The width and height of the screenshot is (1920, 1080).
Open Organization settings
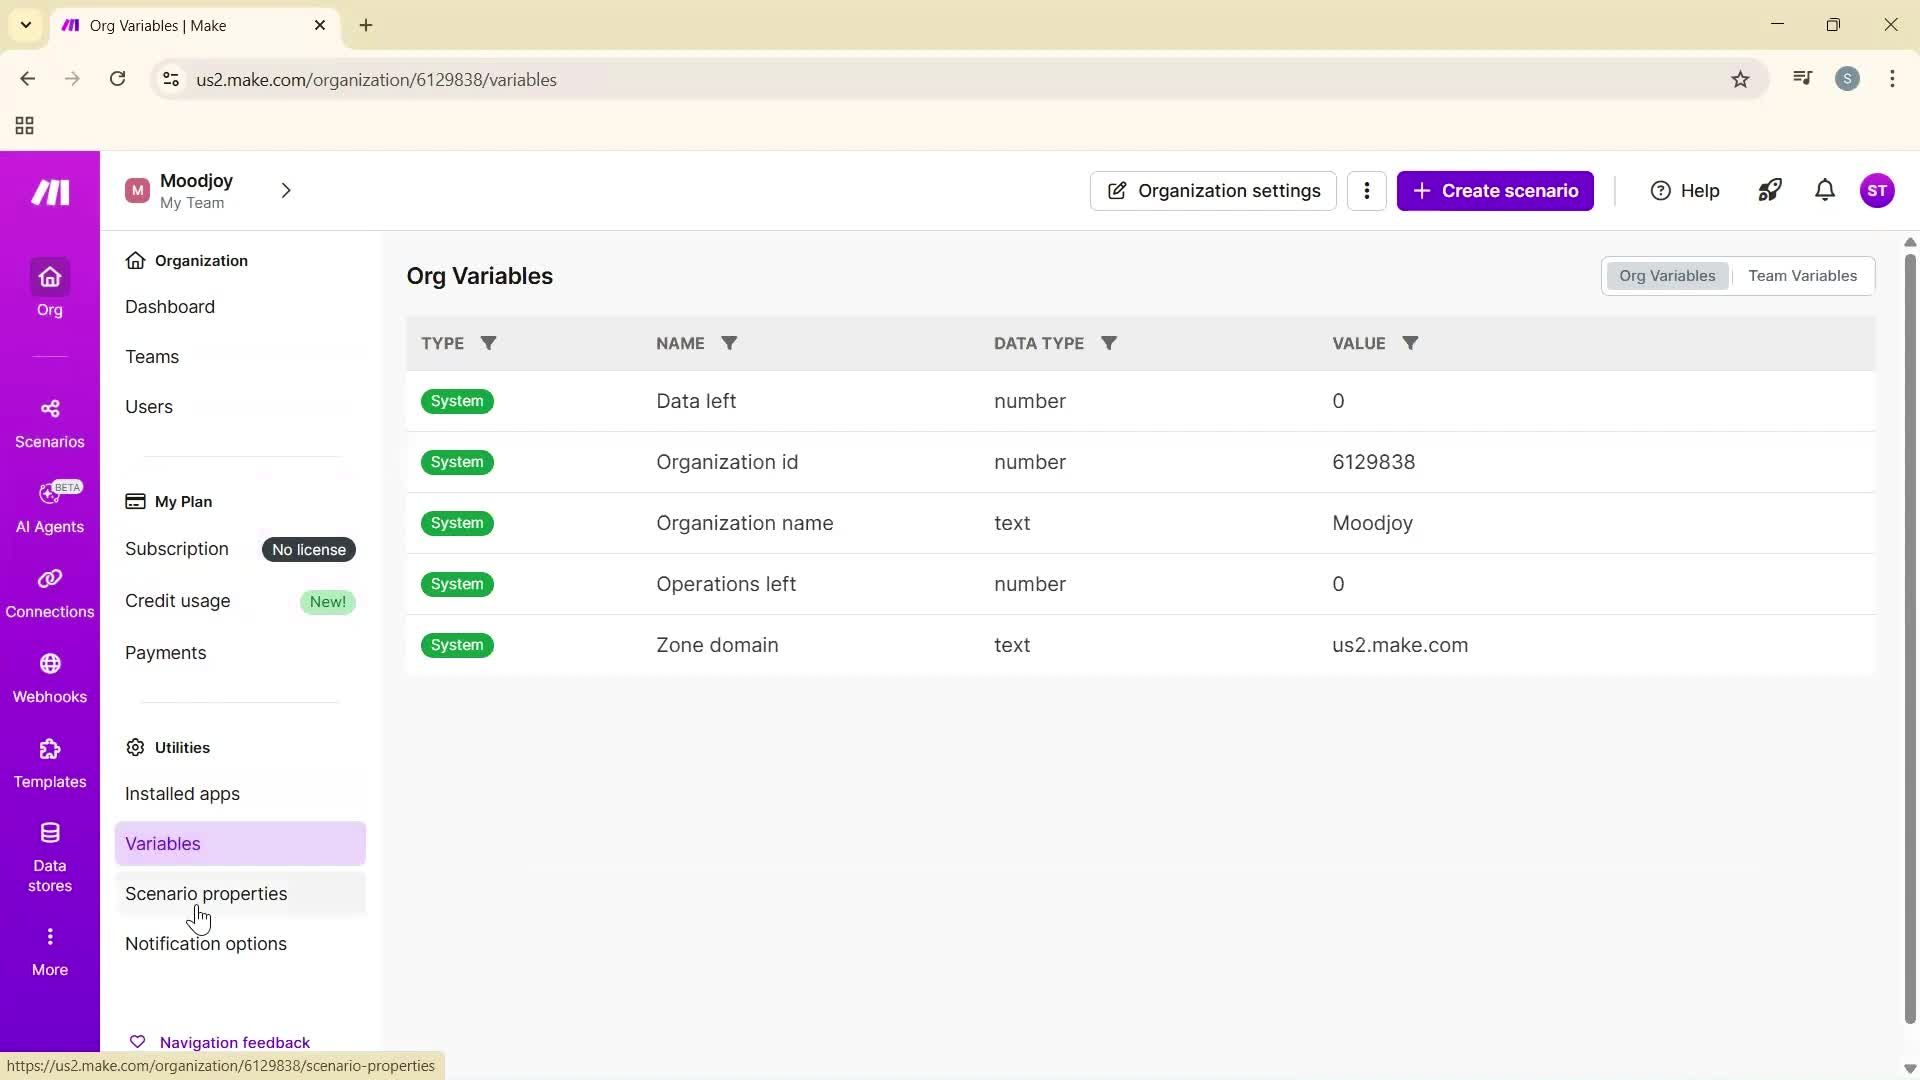click(1213, 190)
